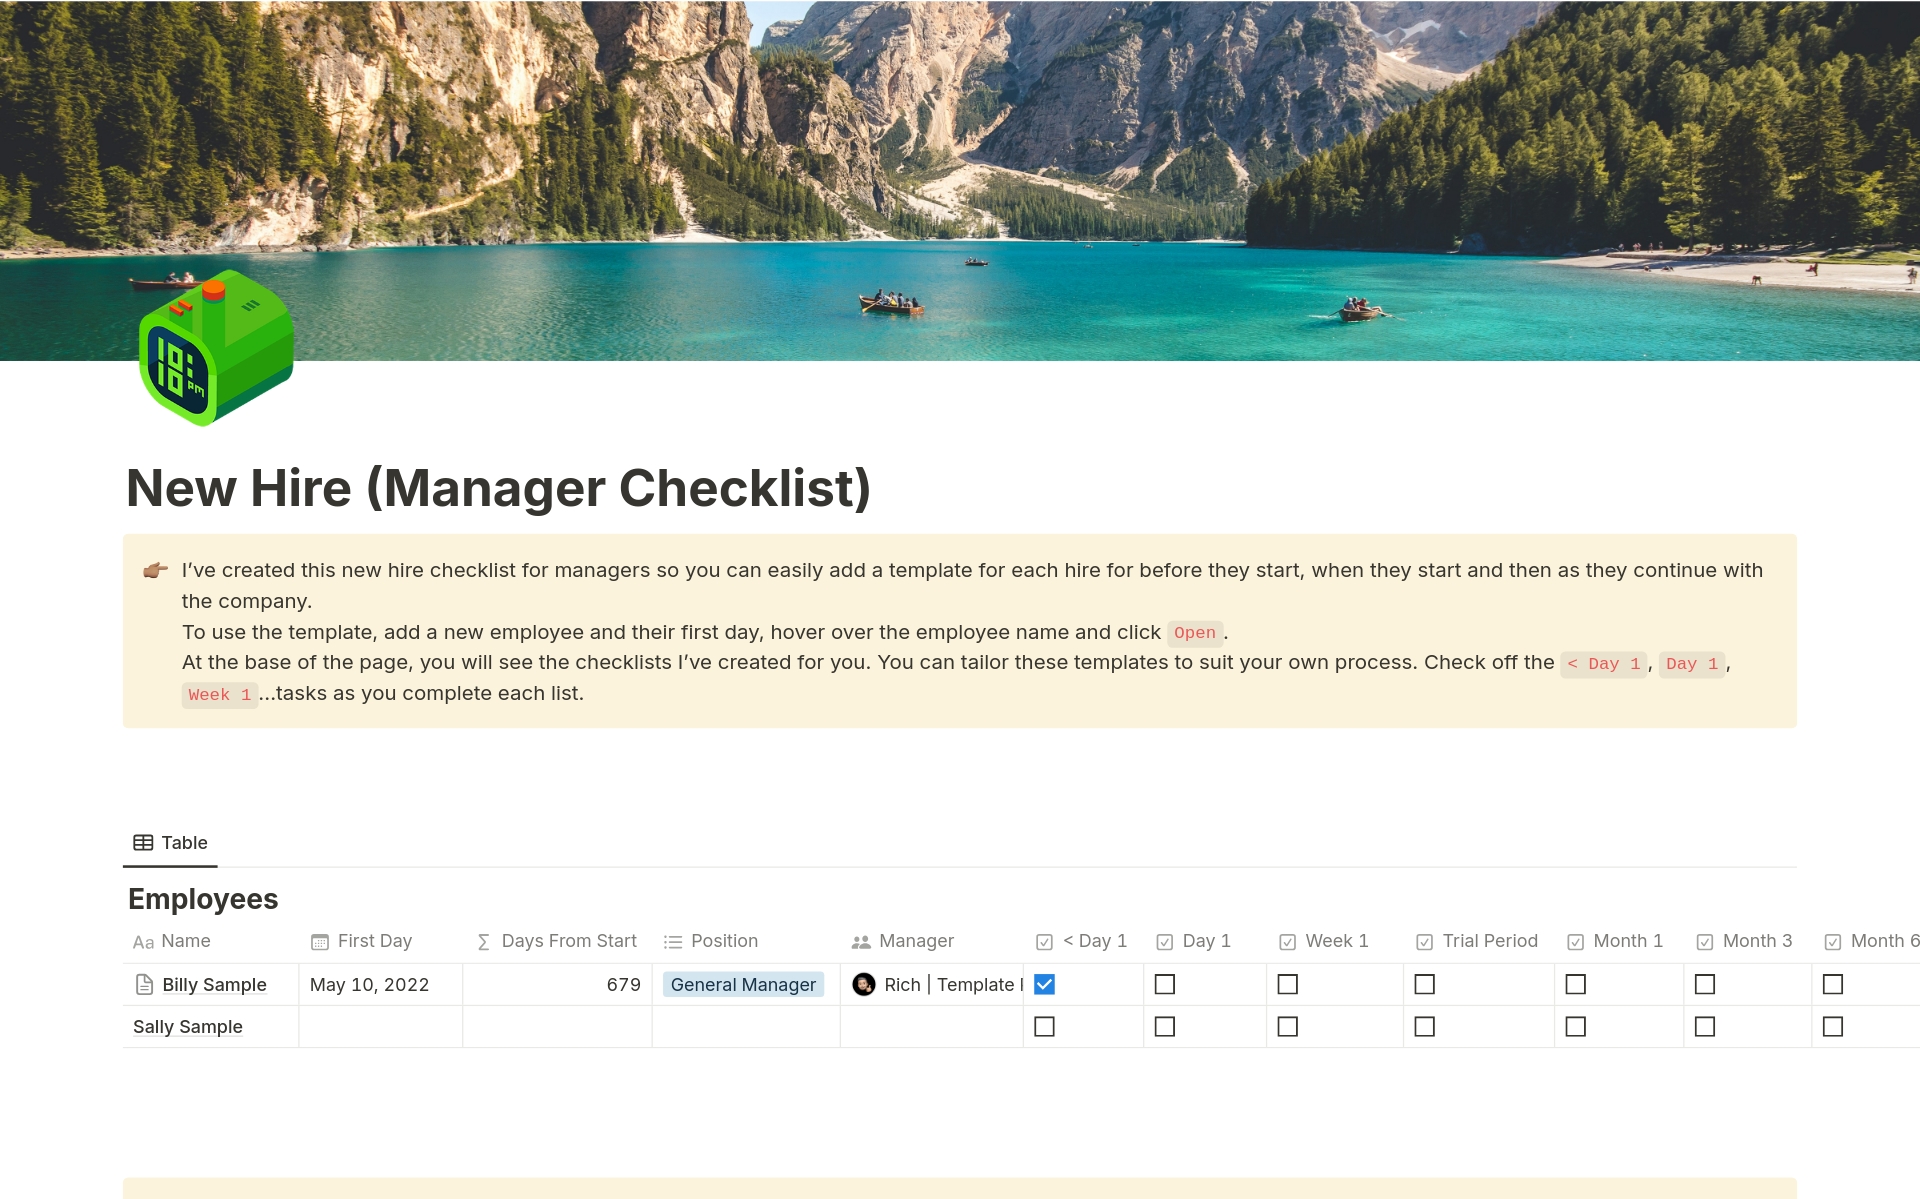The width and height of the screenshot is (1920, 1199).
Task: Open the Sally Sample employee page
Action: point(188,1027)
